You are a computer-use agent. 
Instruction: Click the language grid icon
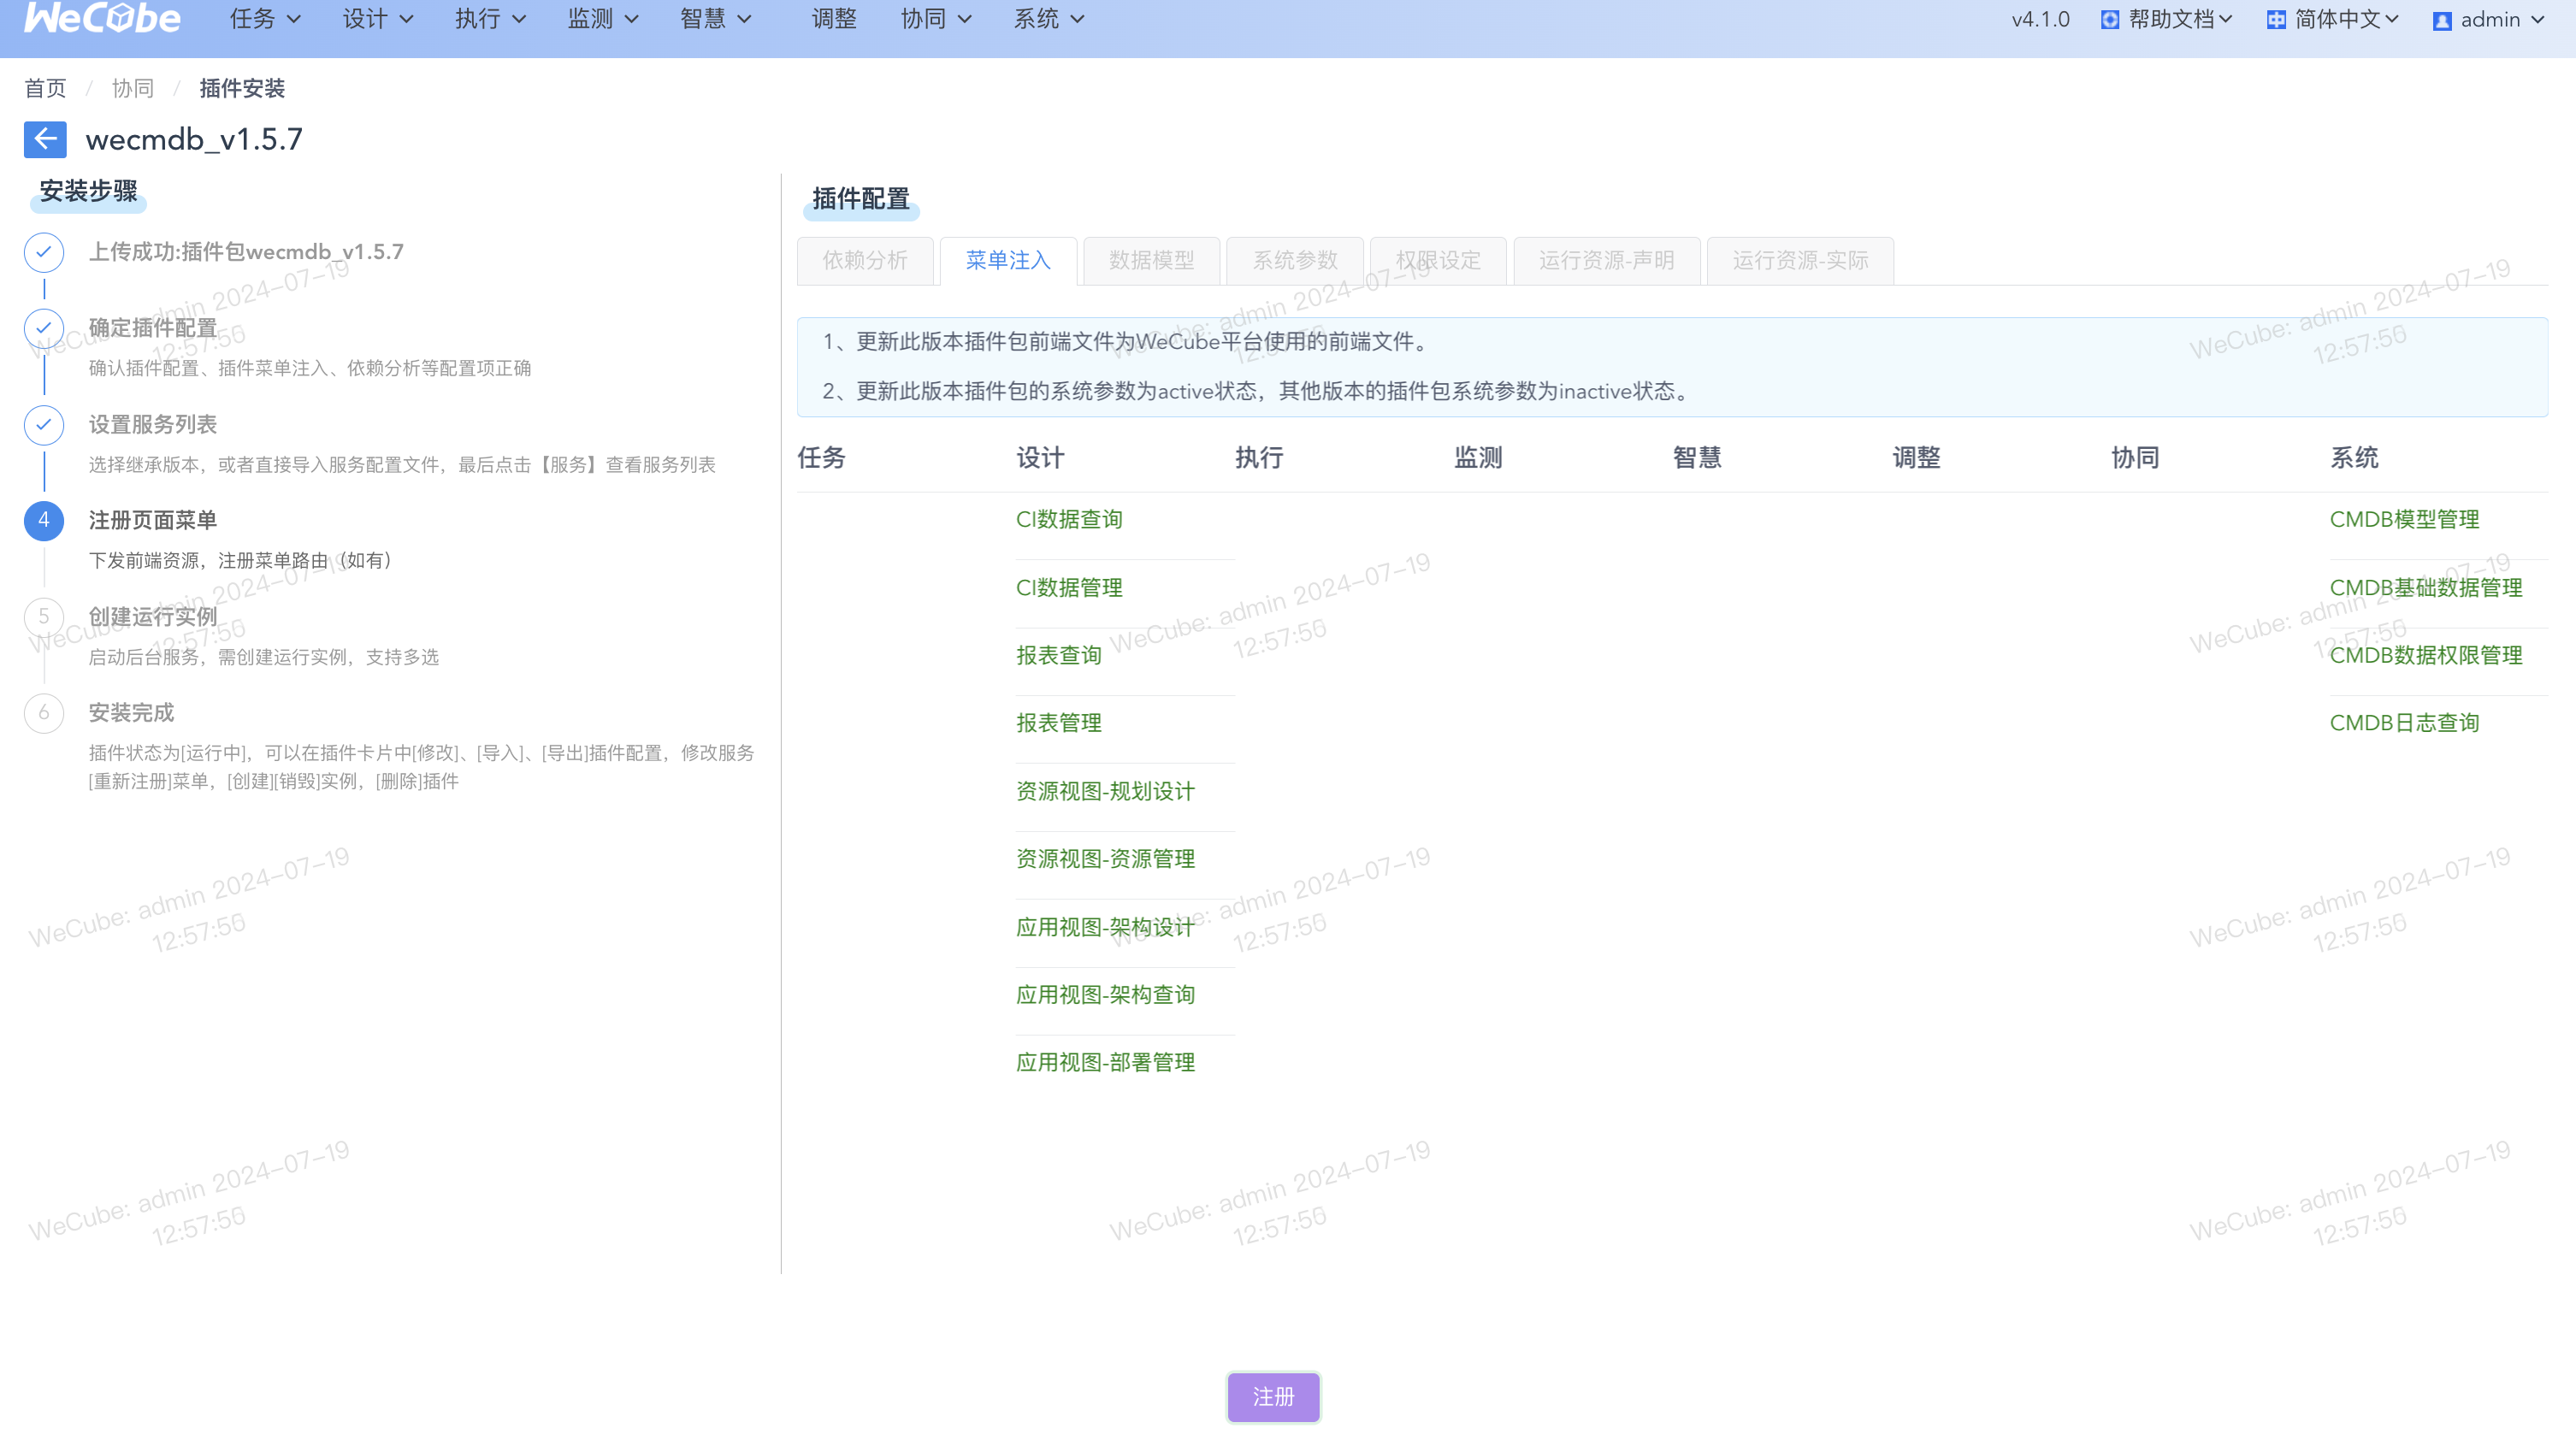pyautogui.click(x=2276, y=20)
